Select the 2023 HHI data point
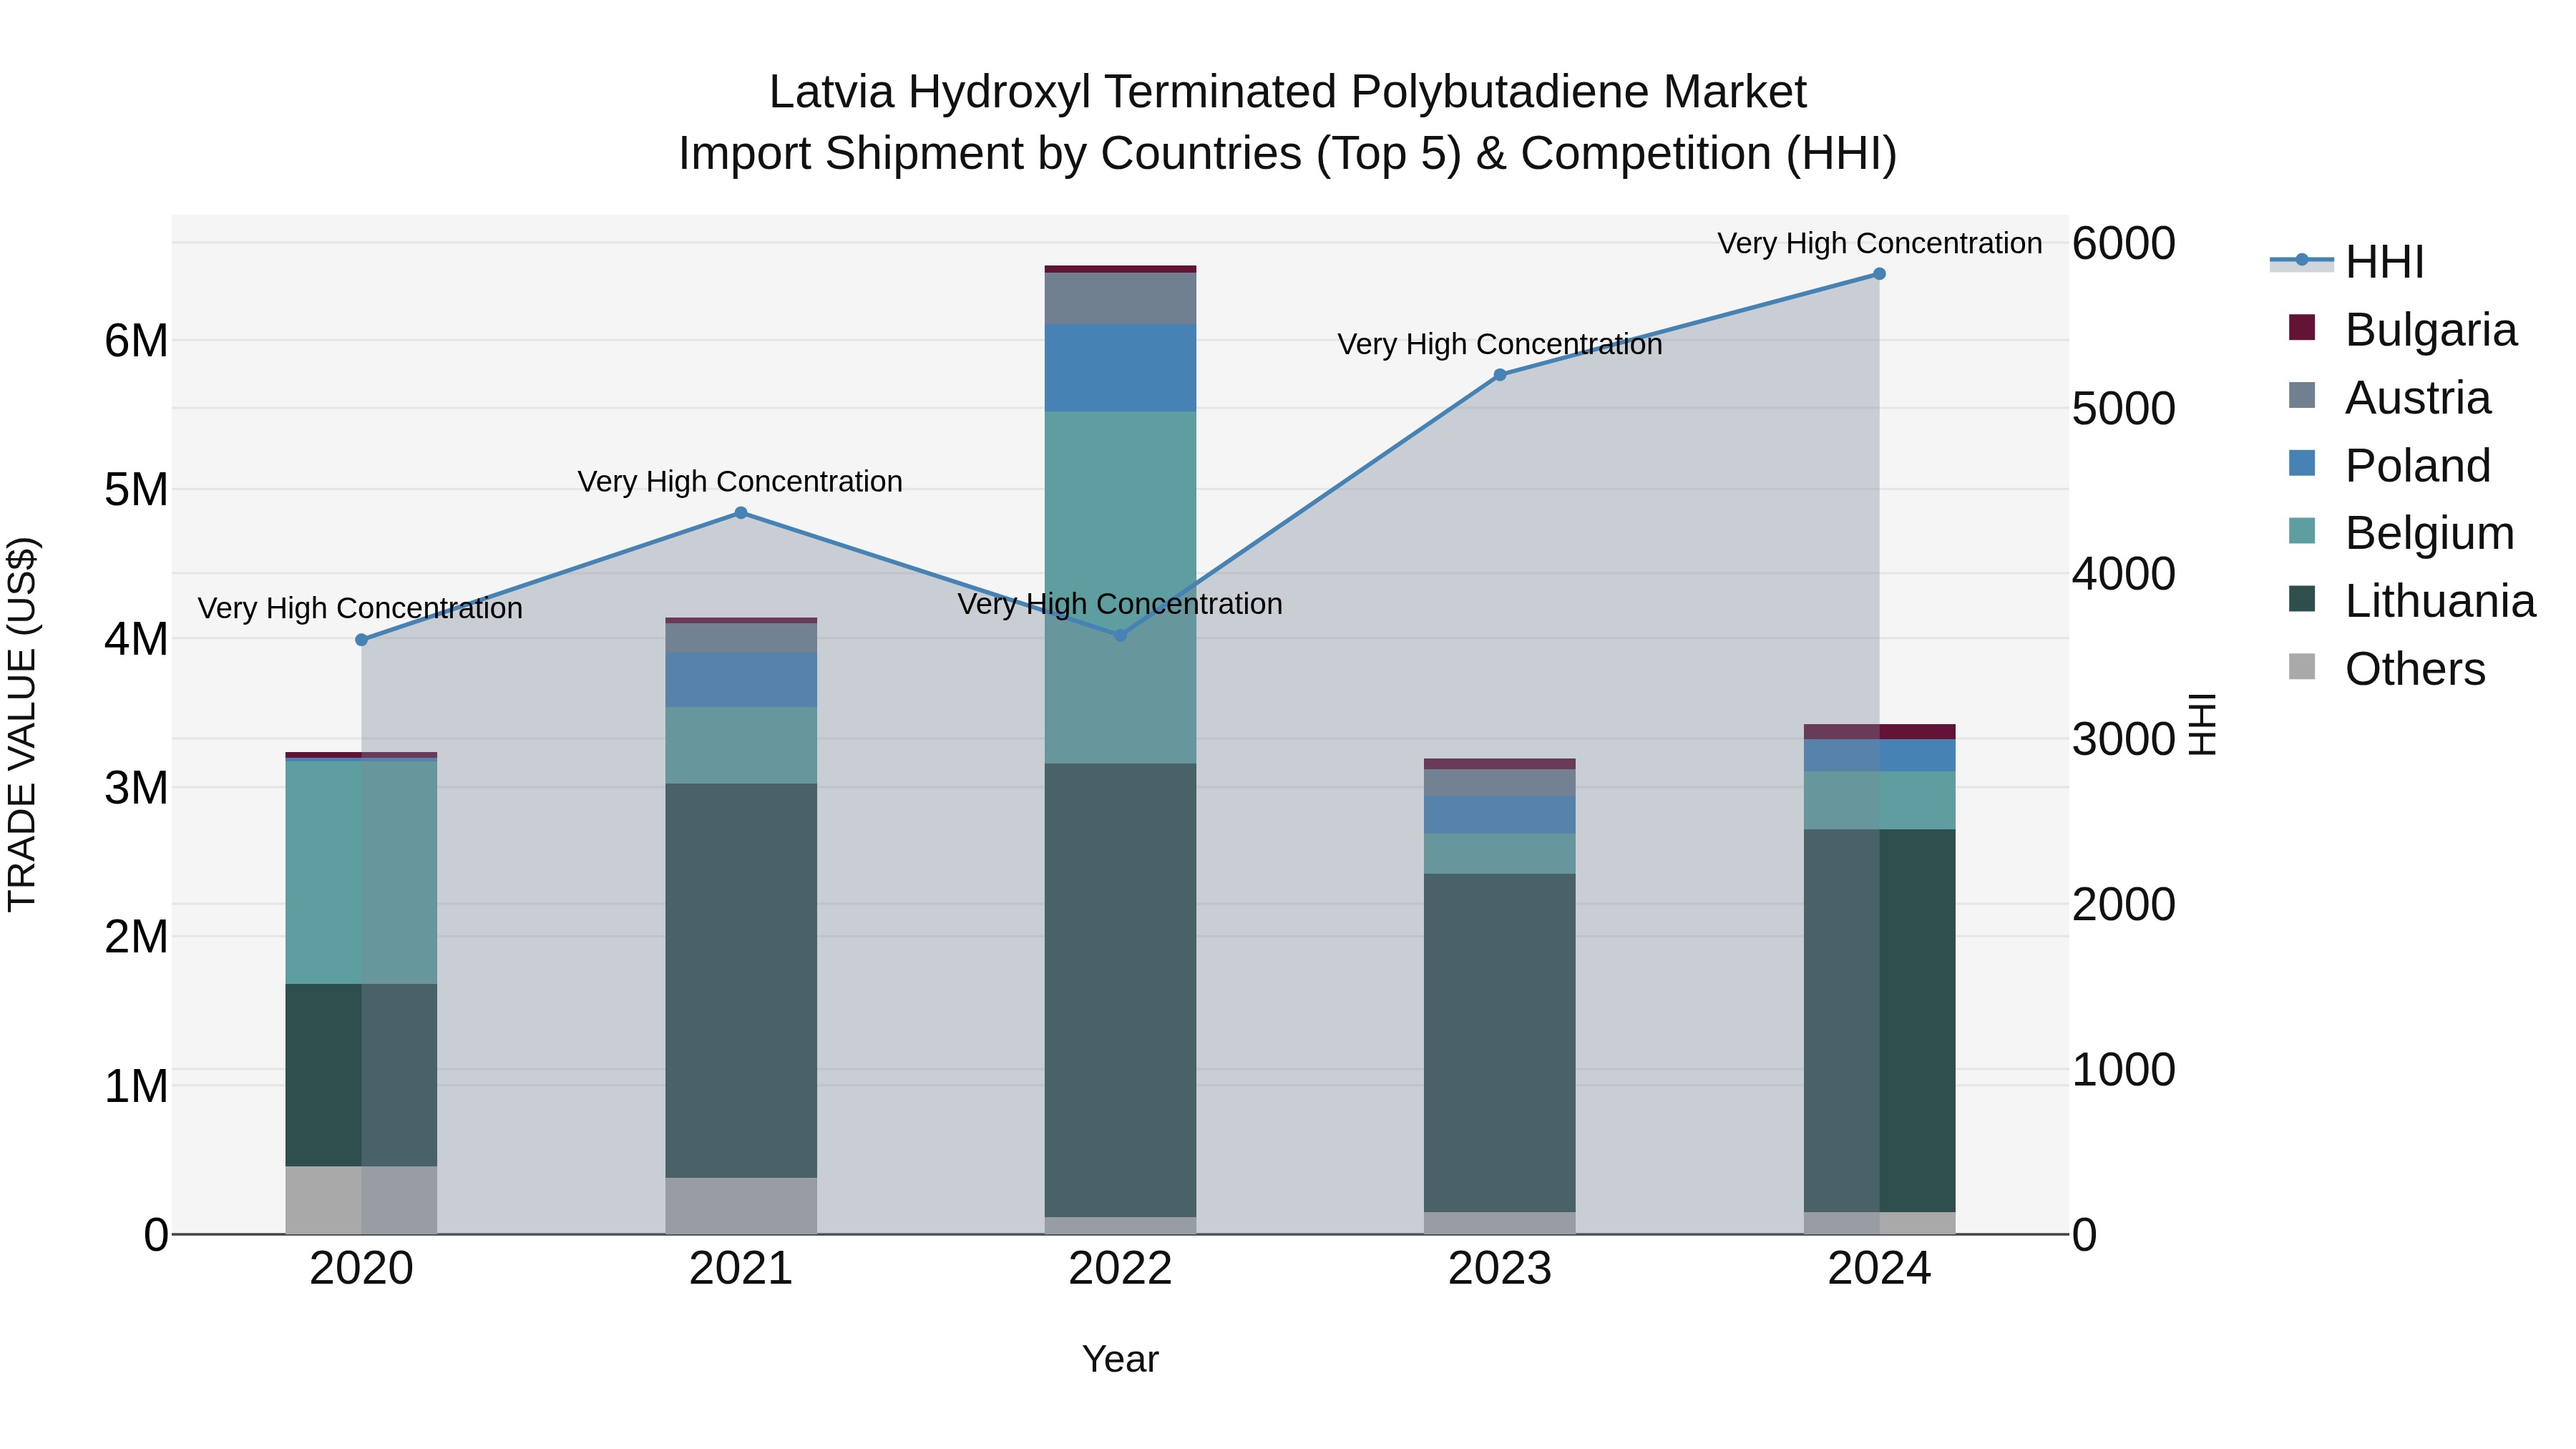Image resolution: width=2576 pixels, height=1449 pixels. click(1500, 375)
